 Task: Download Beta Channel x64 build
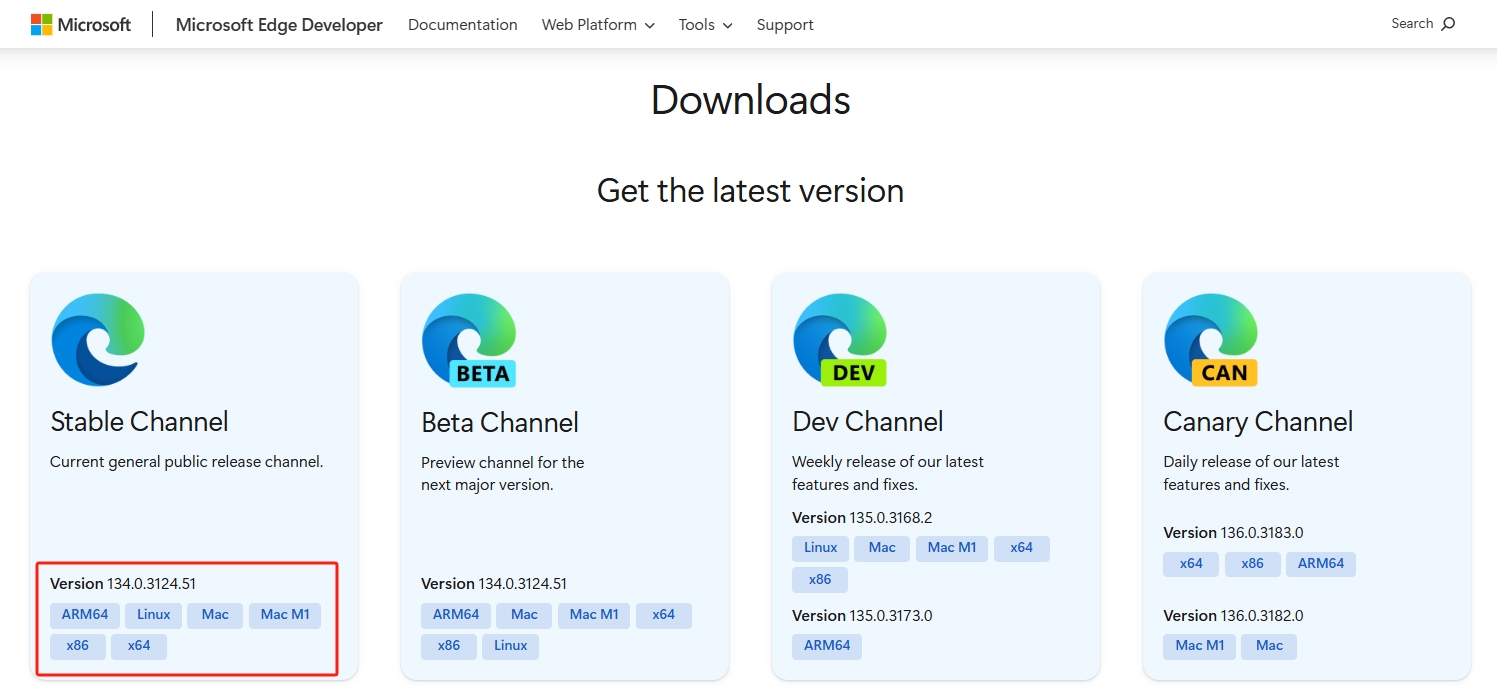[664, 615]
